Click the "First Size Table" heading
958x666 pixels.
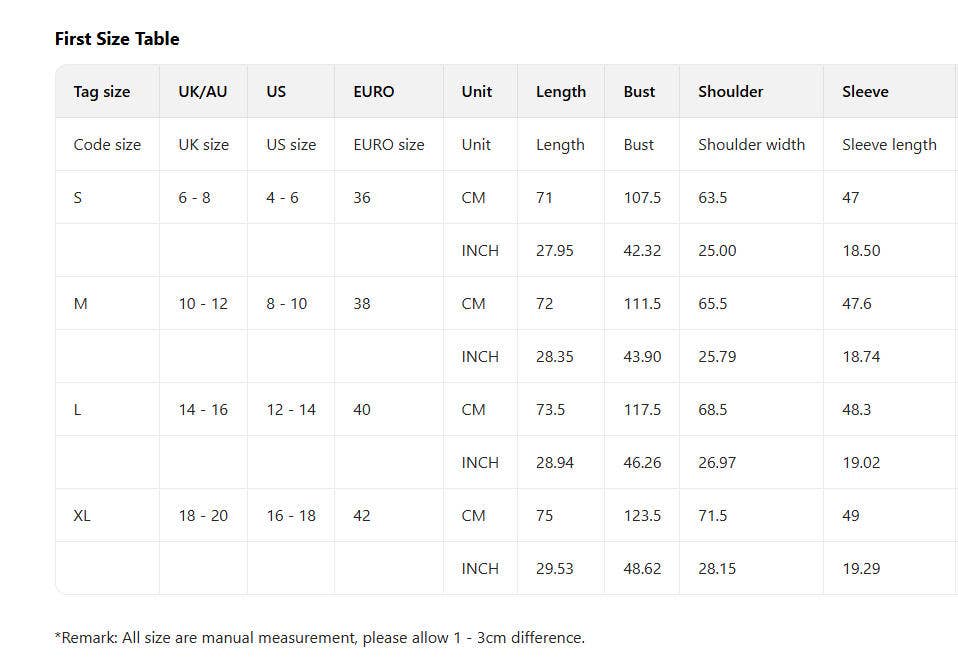[x=117, y=39]
